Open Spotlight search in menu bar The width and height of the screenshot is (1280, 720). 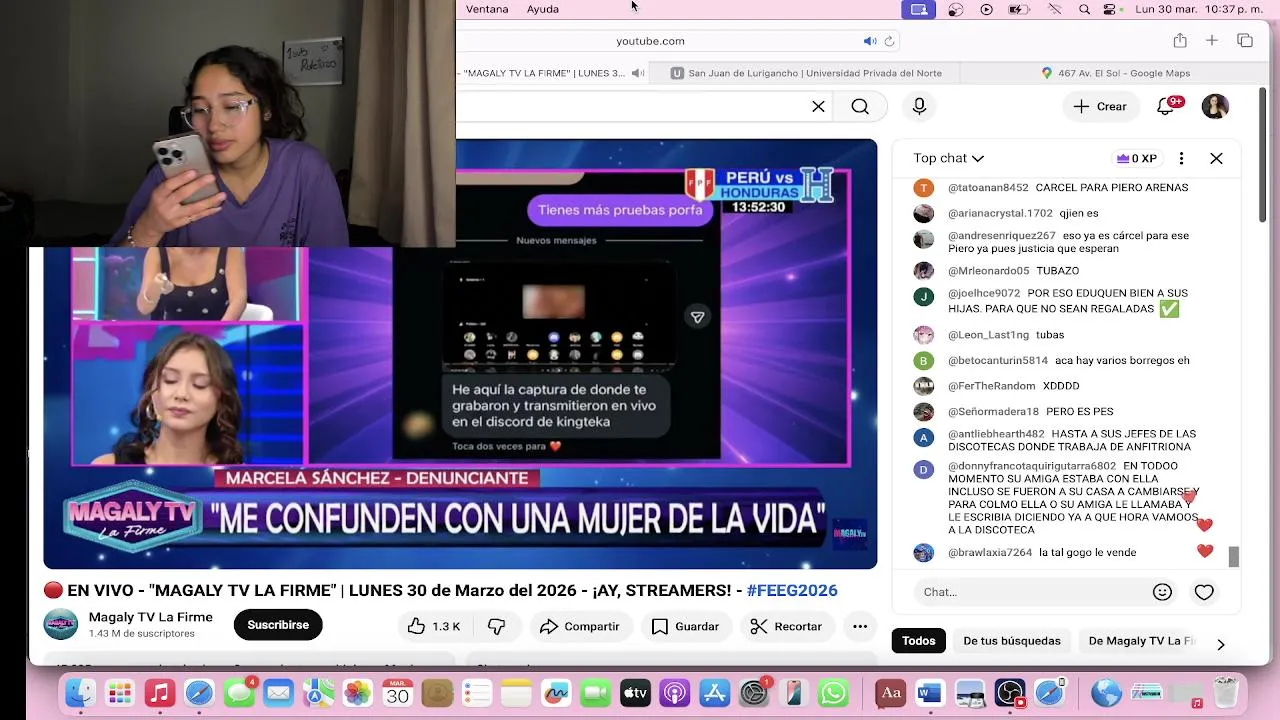click(1084, 9)
